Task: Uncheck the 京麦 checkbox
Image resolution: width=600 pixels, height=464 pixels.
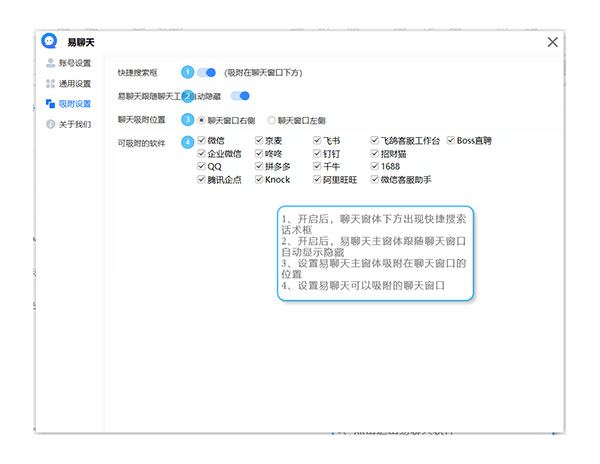Action: click(x=259, y=140)
